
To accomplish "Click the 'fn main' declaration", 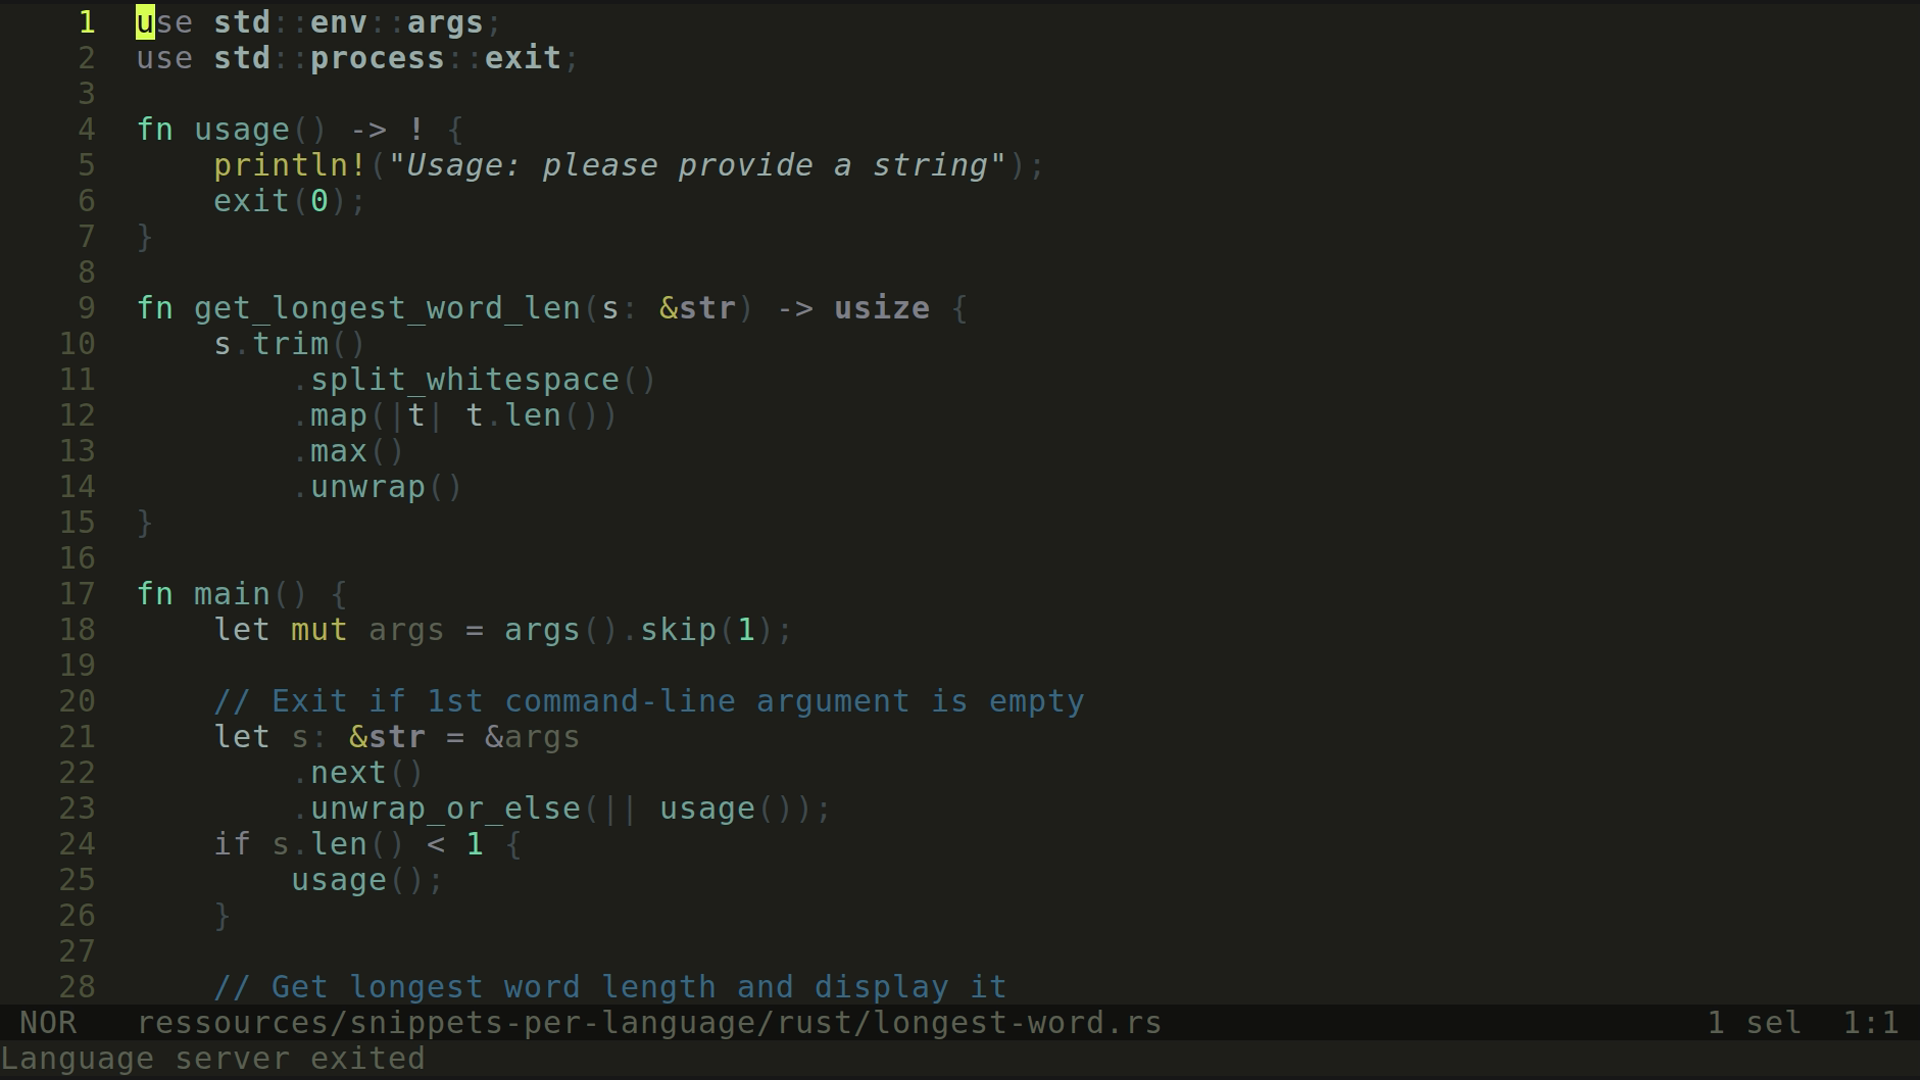I will click(203, 594).
